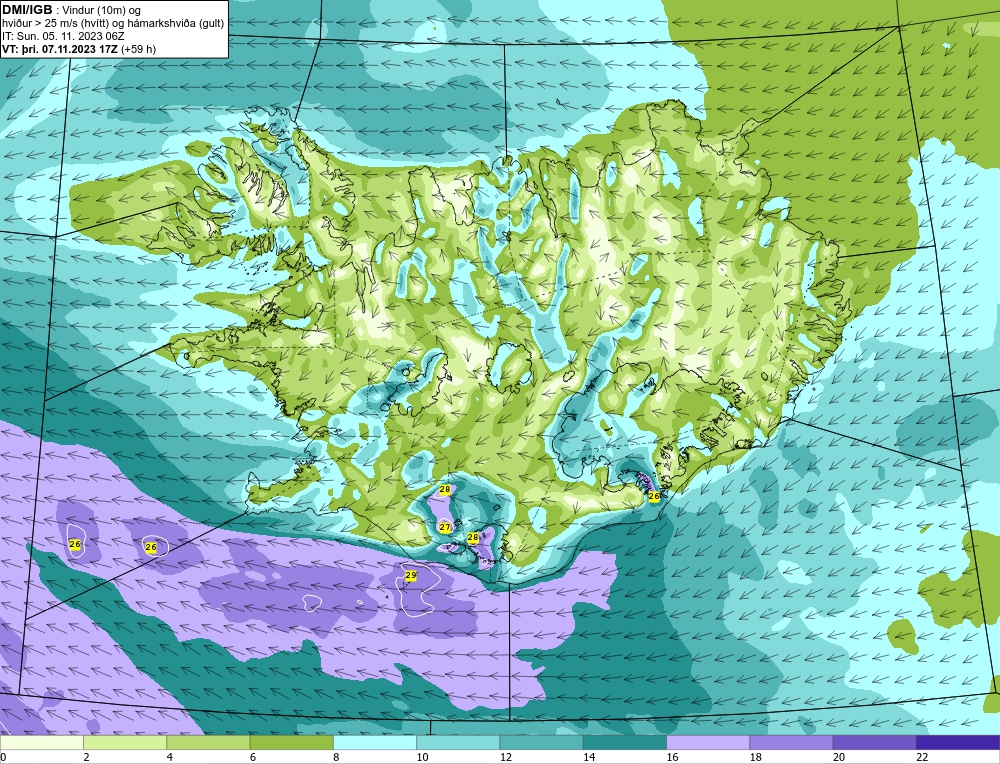Choose the 12–14 m/s medium teal swatch

tap(541, 742)
